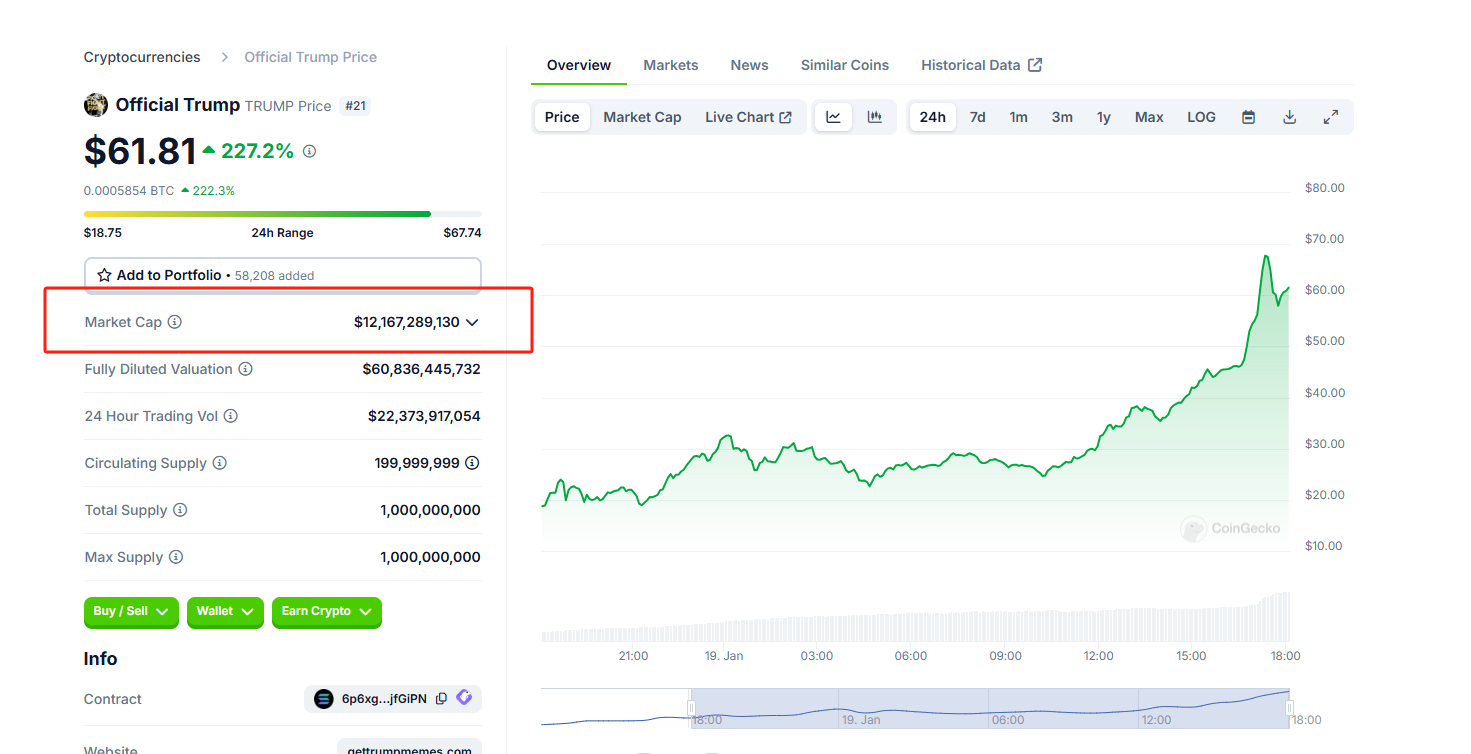Expand the Market Cap details chevron
The image size is (1471, 754).
point(472,322)
